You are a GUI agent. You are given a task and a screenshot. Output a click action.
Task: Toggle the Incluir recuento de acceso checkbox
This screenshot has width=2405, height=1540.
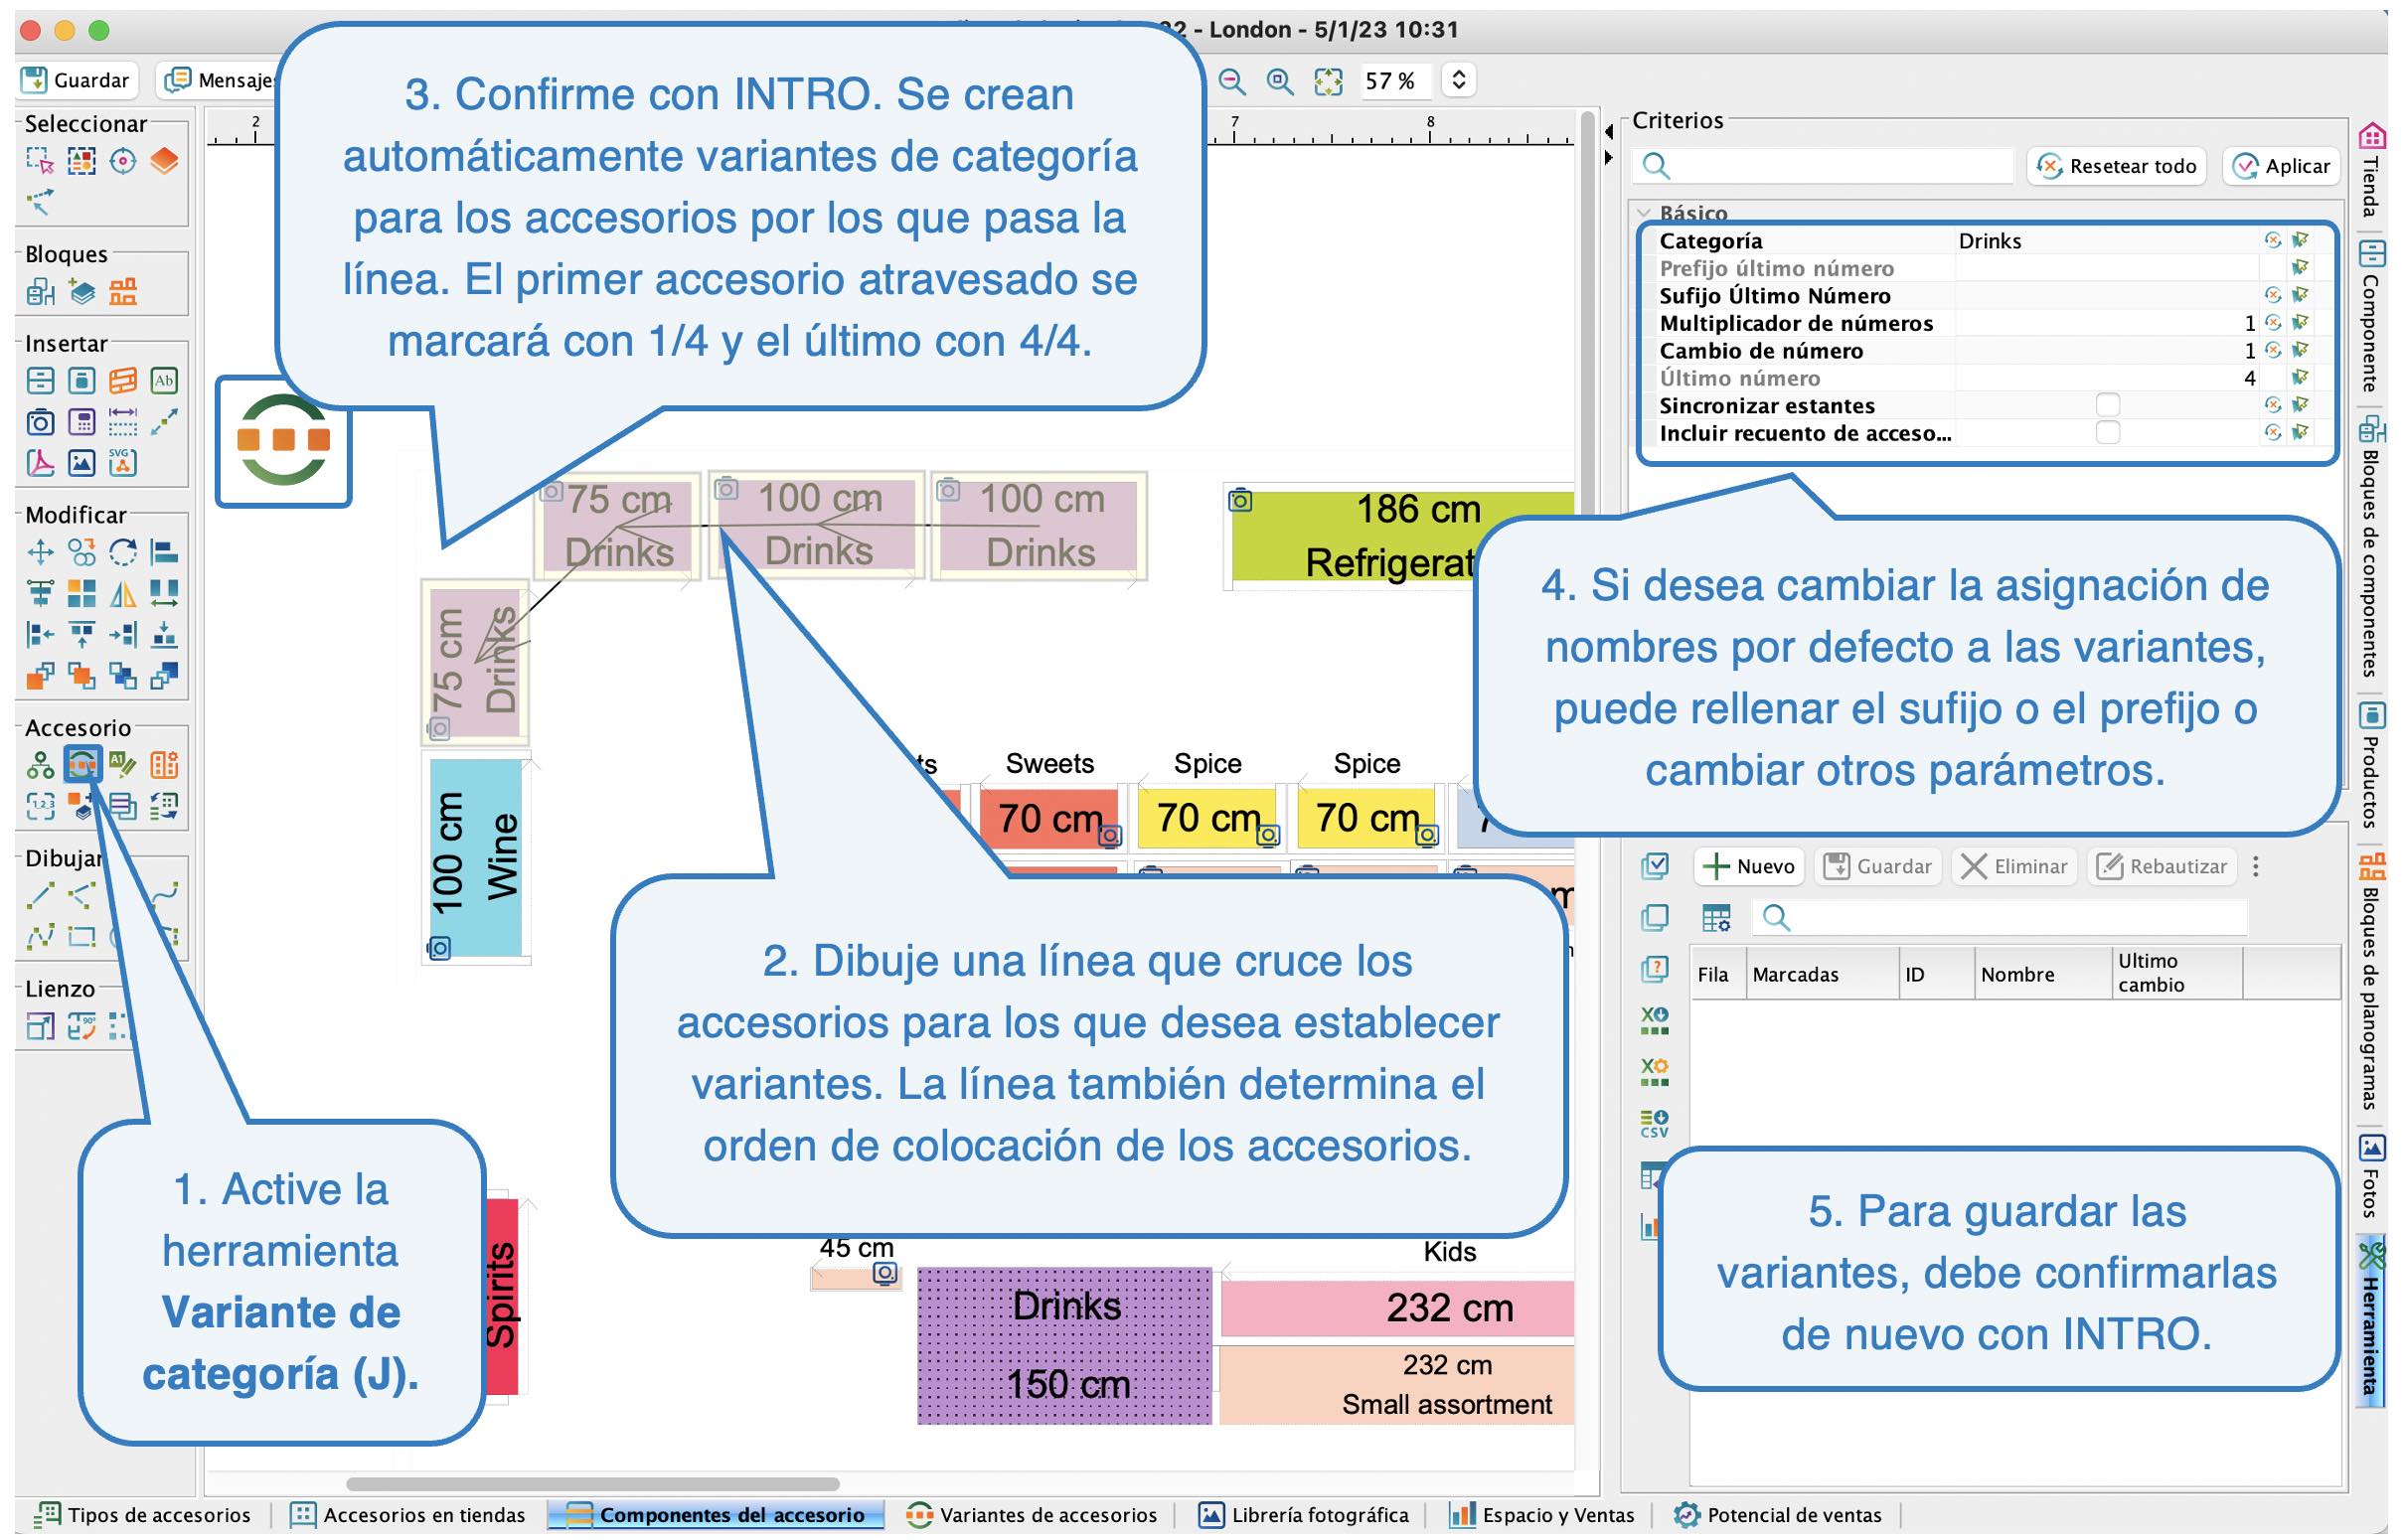2107,433
